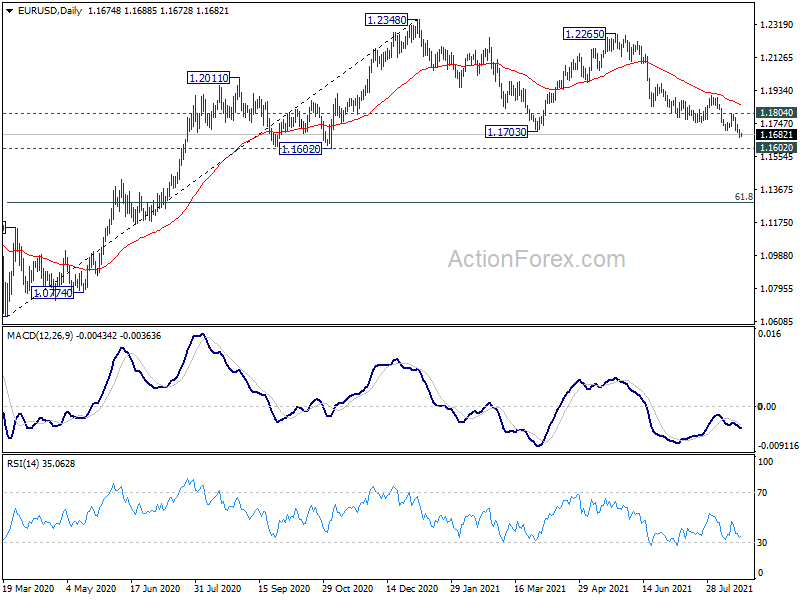Screen dimensions: 800x600
Task: Click the 1.22650 peak price label
Action: click(x=584, y=34)
